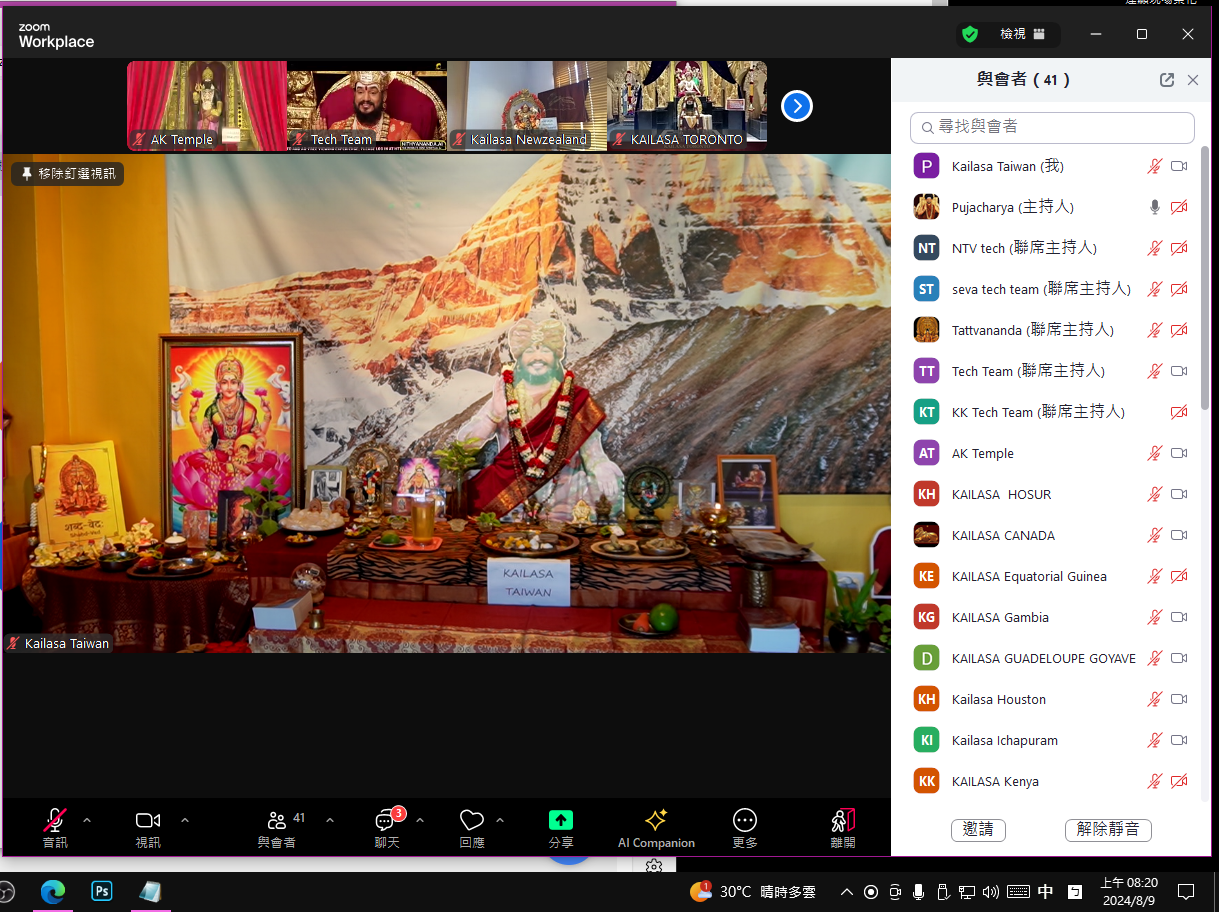
Task: Click the Leave meeting icon
Action: click(843, 821)
